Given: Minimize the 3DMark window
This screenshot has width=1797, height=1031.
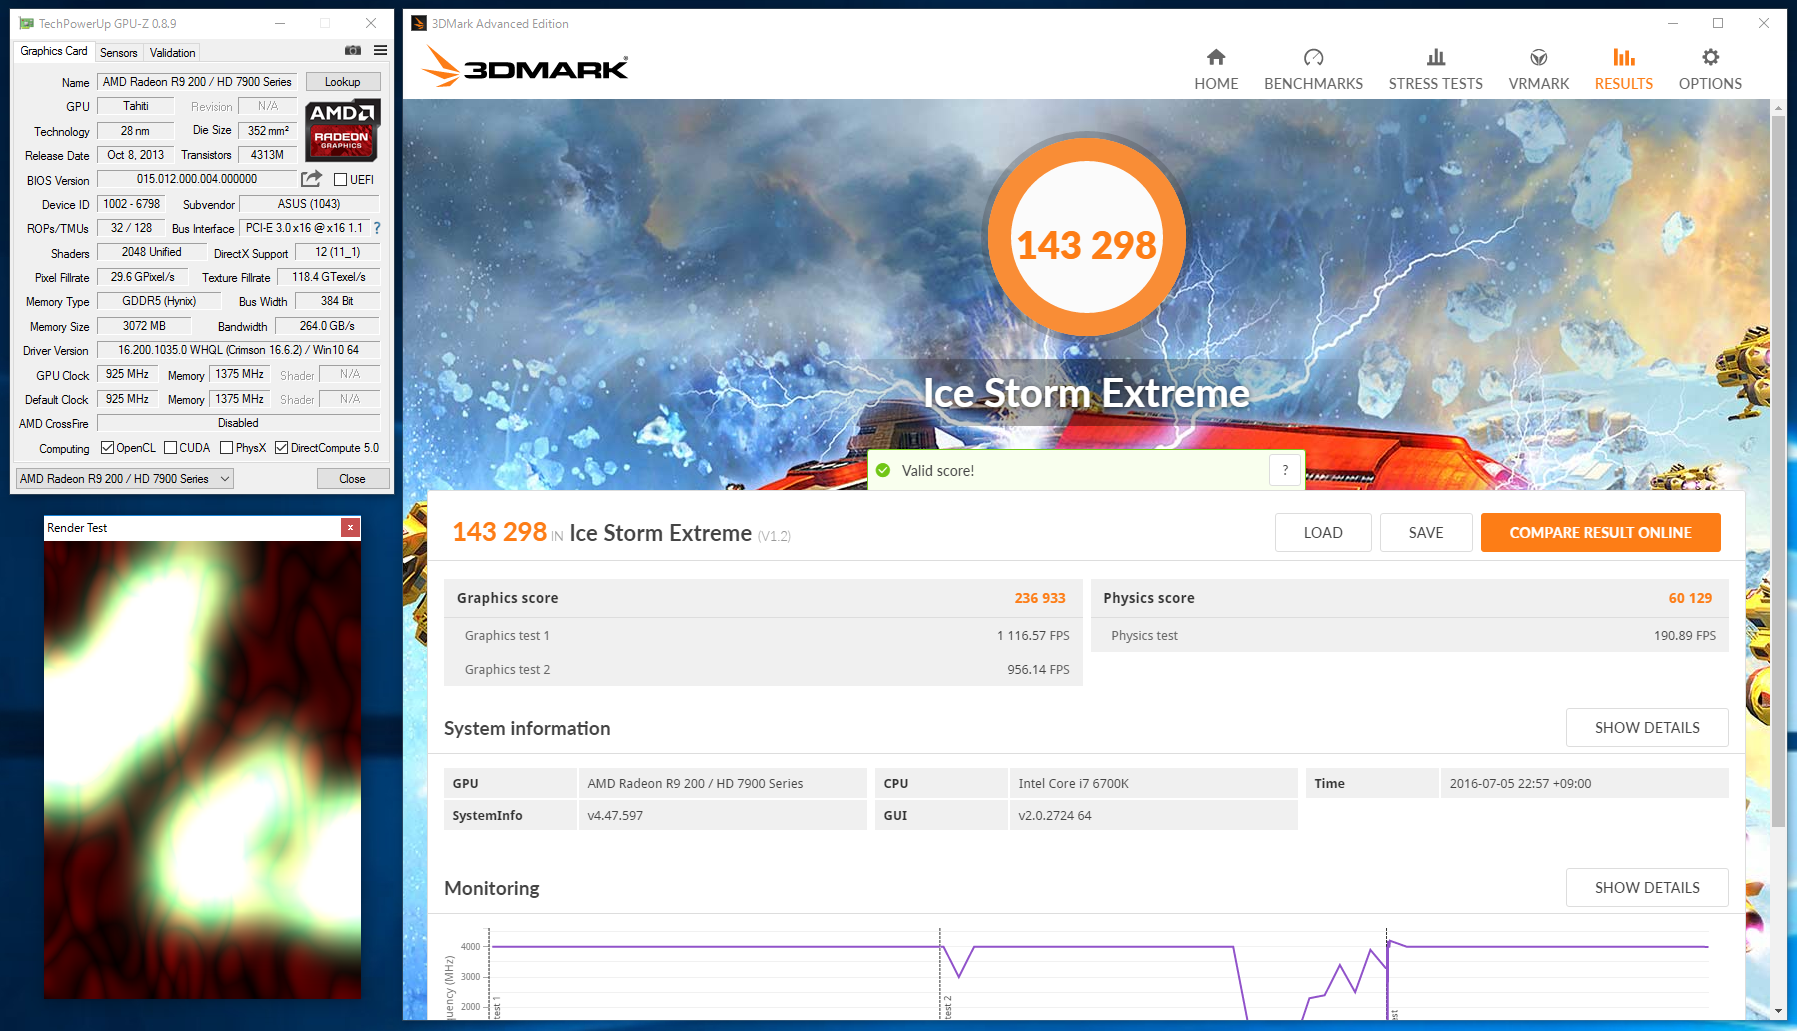Looking at the screenshot, I should coord(1673,23).
